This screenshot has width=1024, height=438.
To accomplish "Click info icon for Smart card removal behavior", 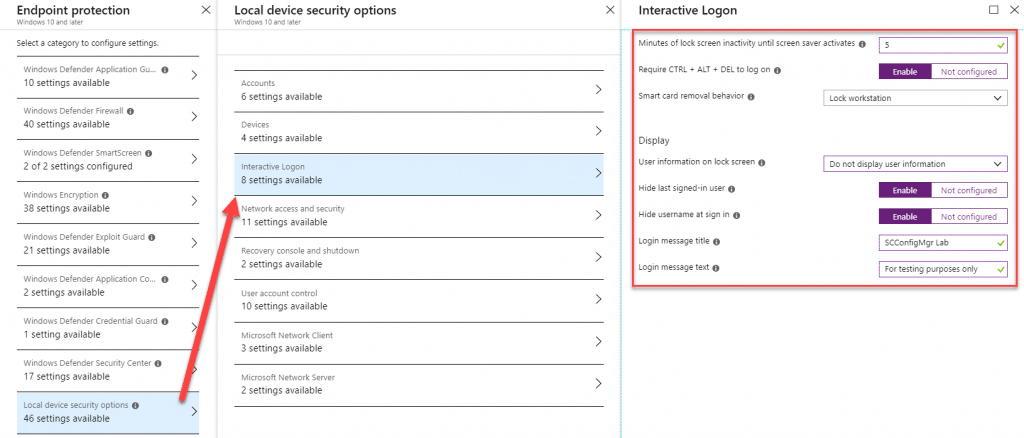I will [751, 97].
